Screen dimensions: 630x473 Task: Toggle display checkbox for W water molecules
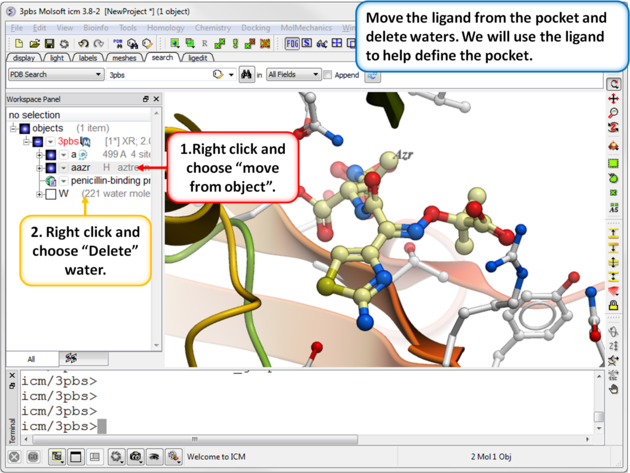50,194
